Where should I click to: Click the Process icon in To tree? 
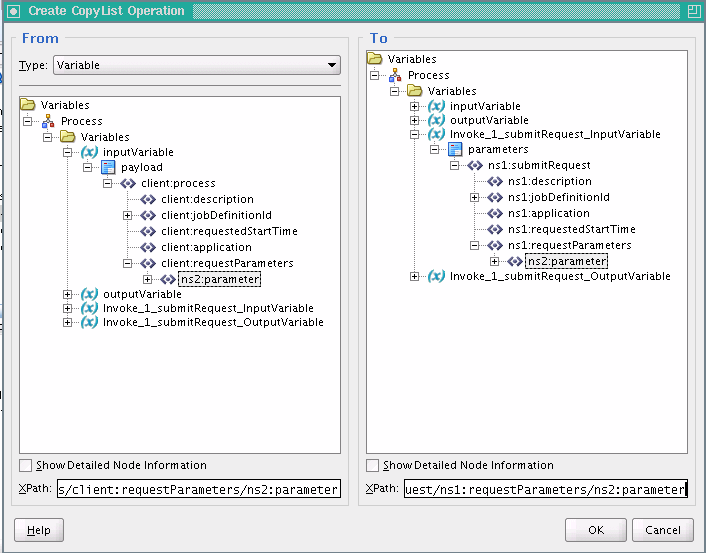coord(395,75)
